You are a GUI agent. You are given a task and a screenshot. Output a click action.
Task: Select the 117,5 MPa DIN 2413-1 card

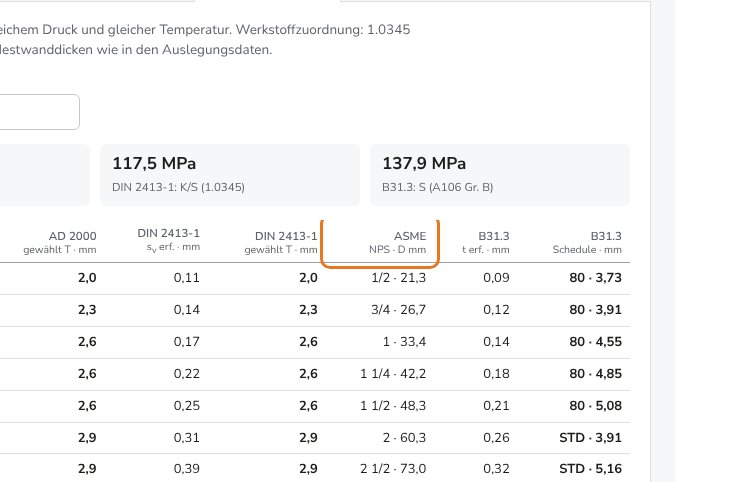point(230,175)
